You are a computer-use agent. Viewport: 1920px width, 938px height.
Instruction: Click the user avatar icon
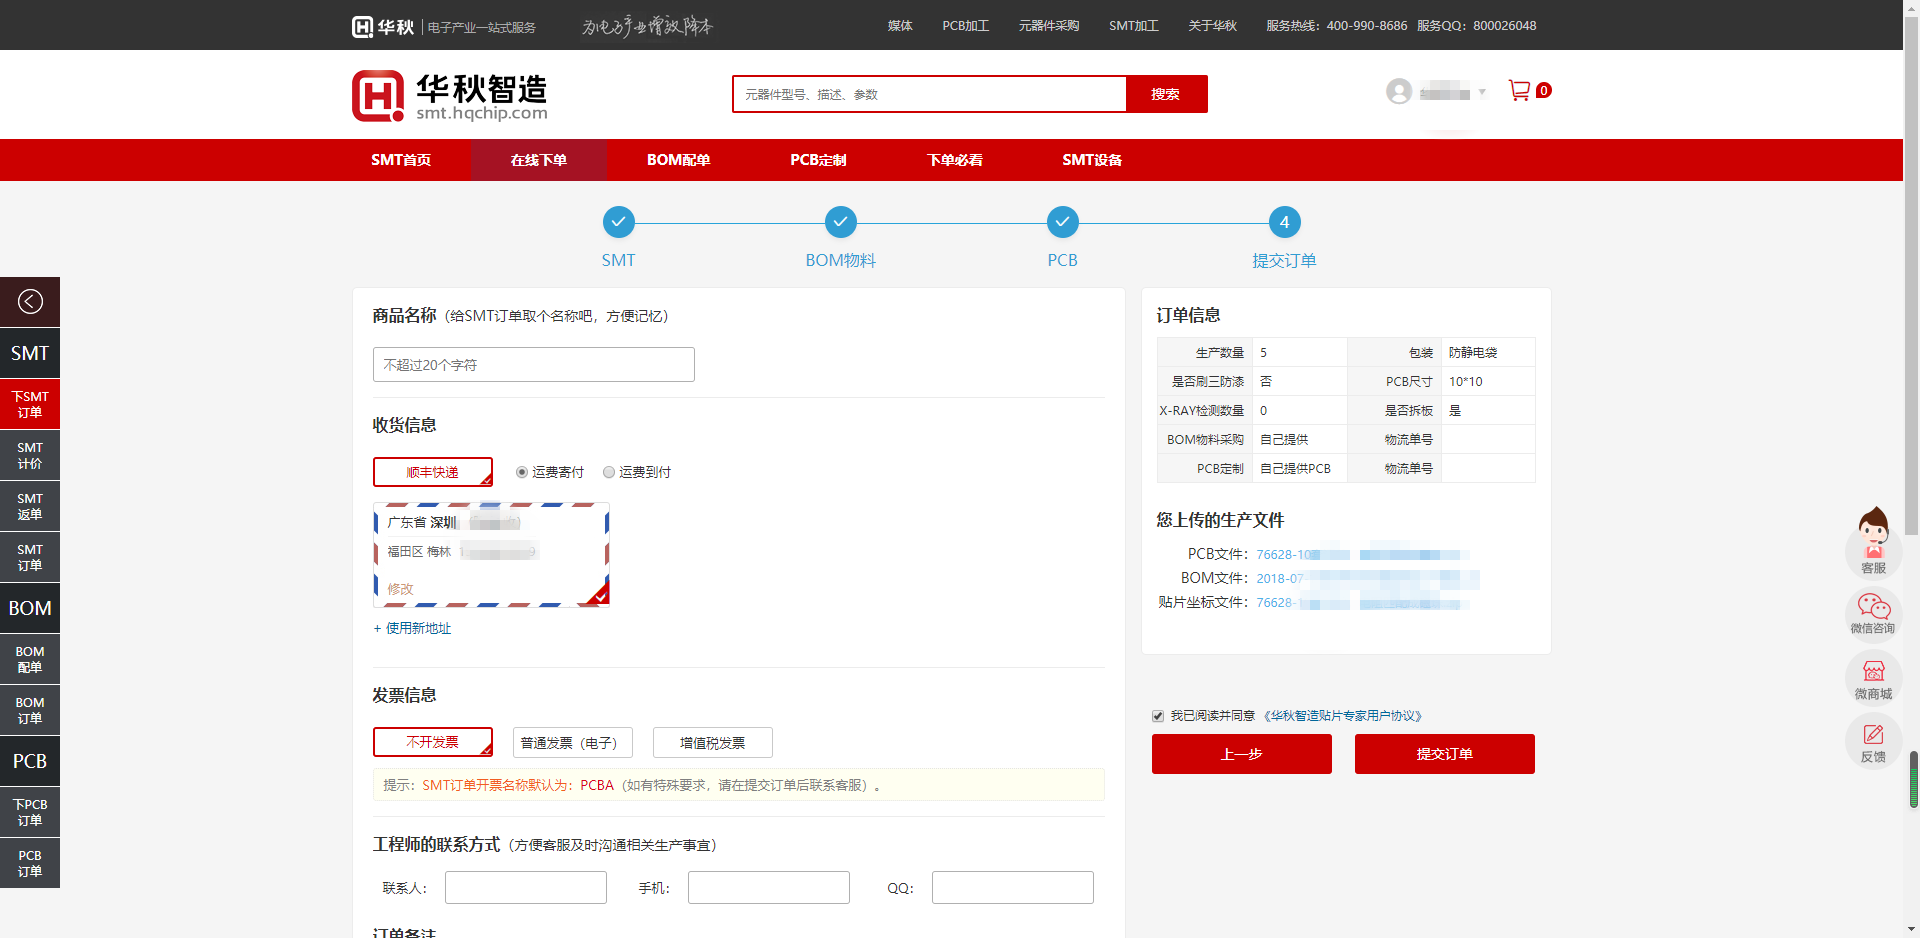1399,92
